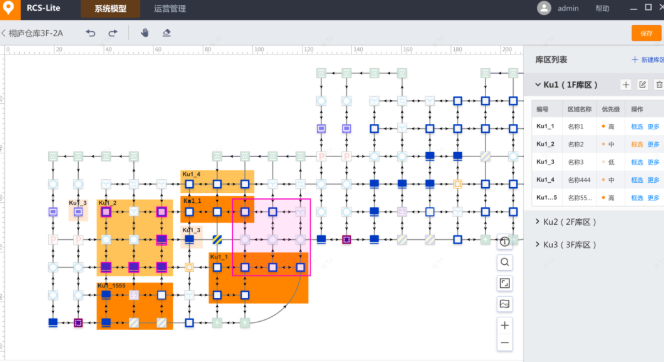
Task: Click 更多 in the Ku1_1 row
Action: point(653,127)
